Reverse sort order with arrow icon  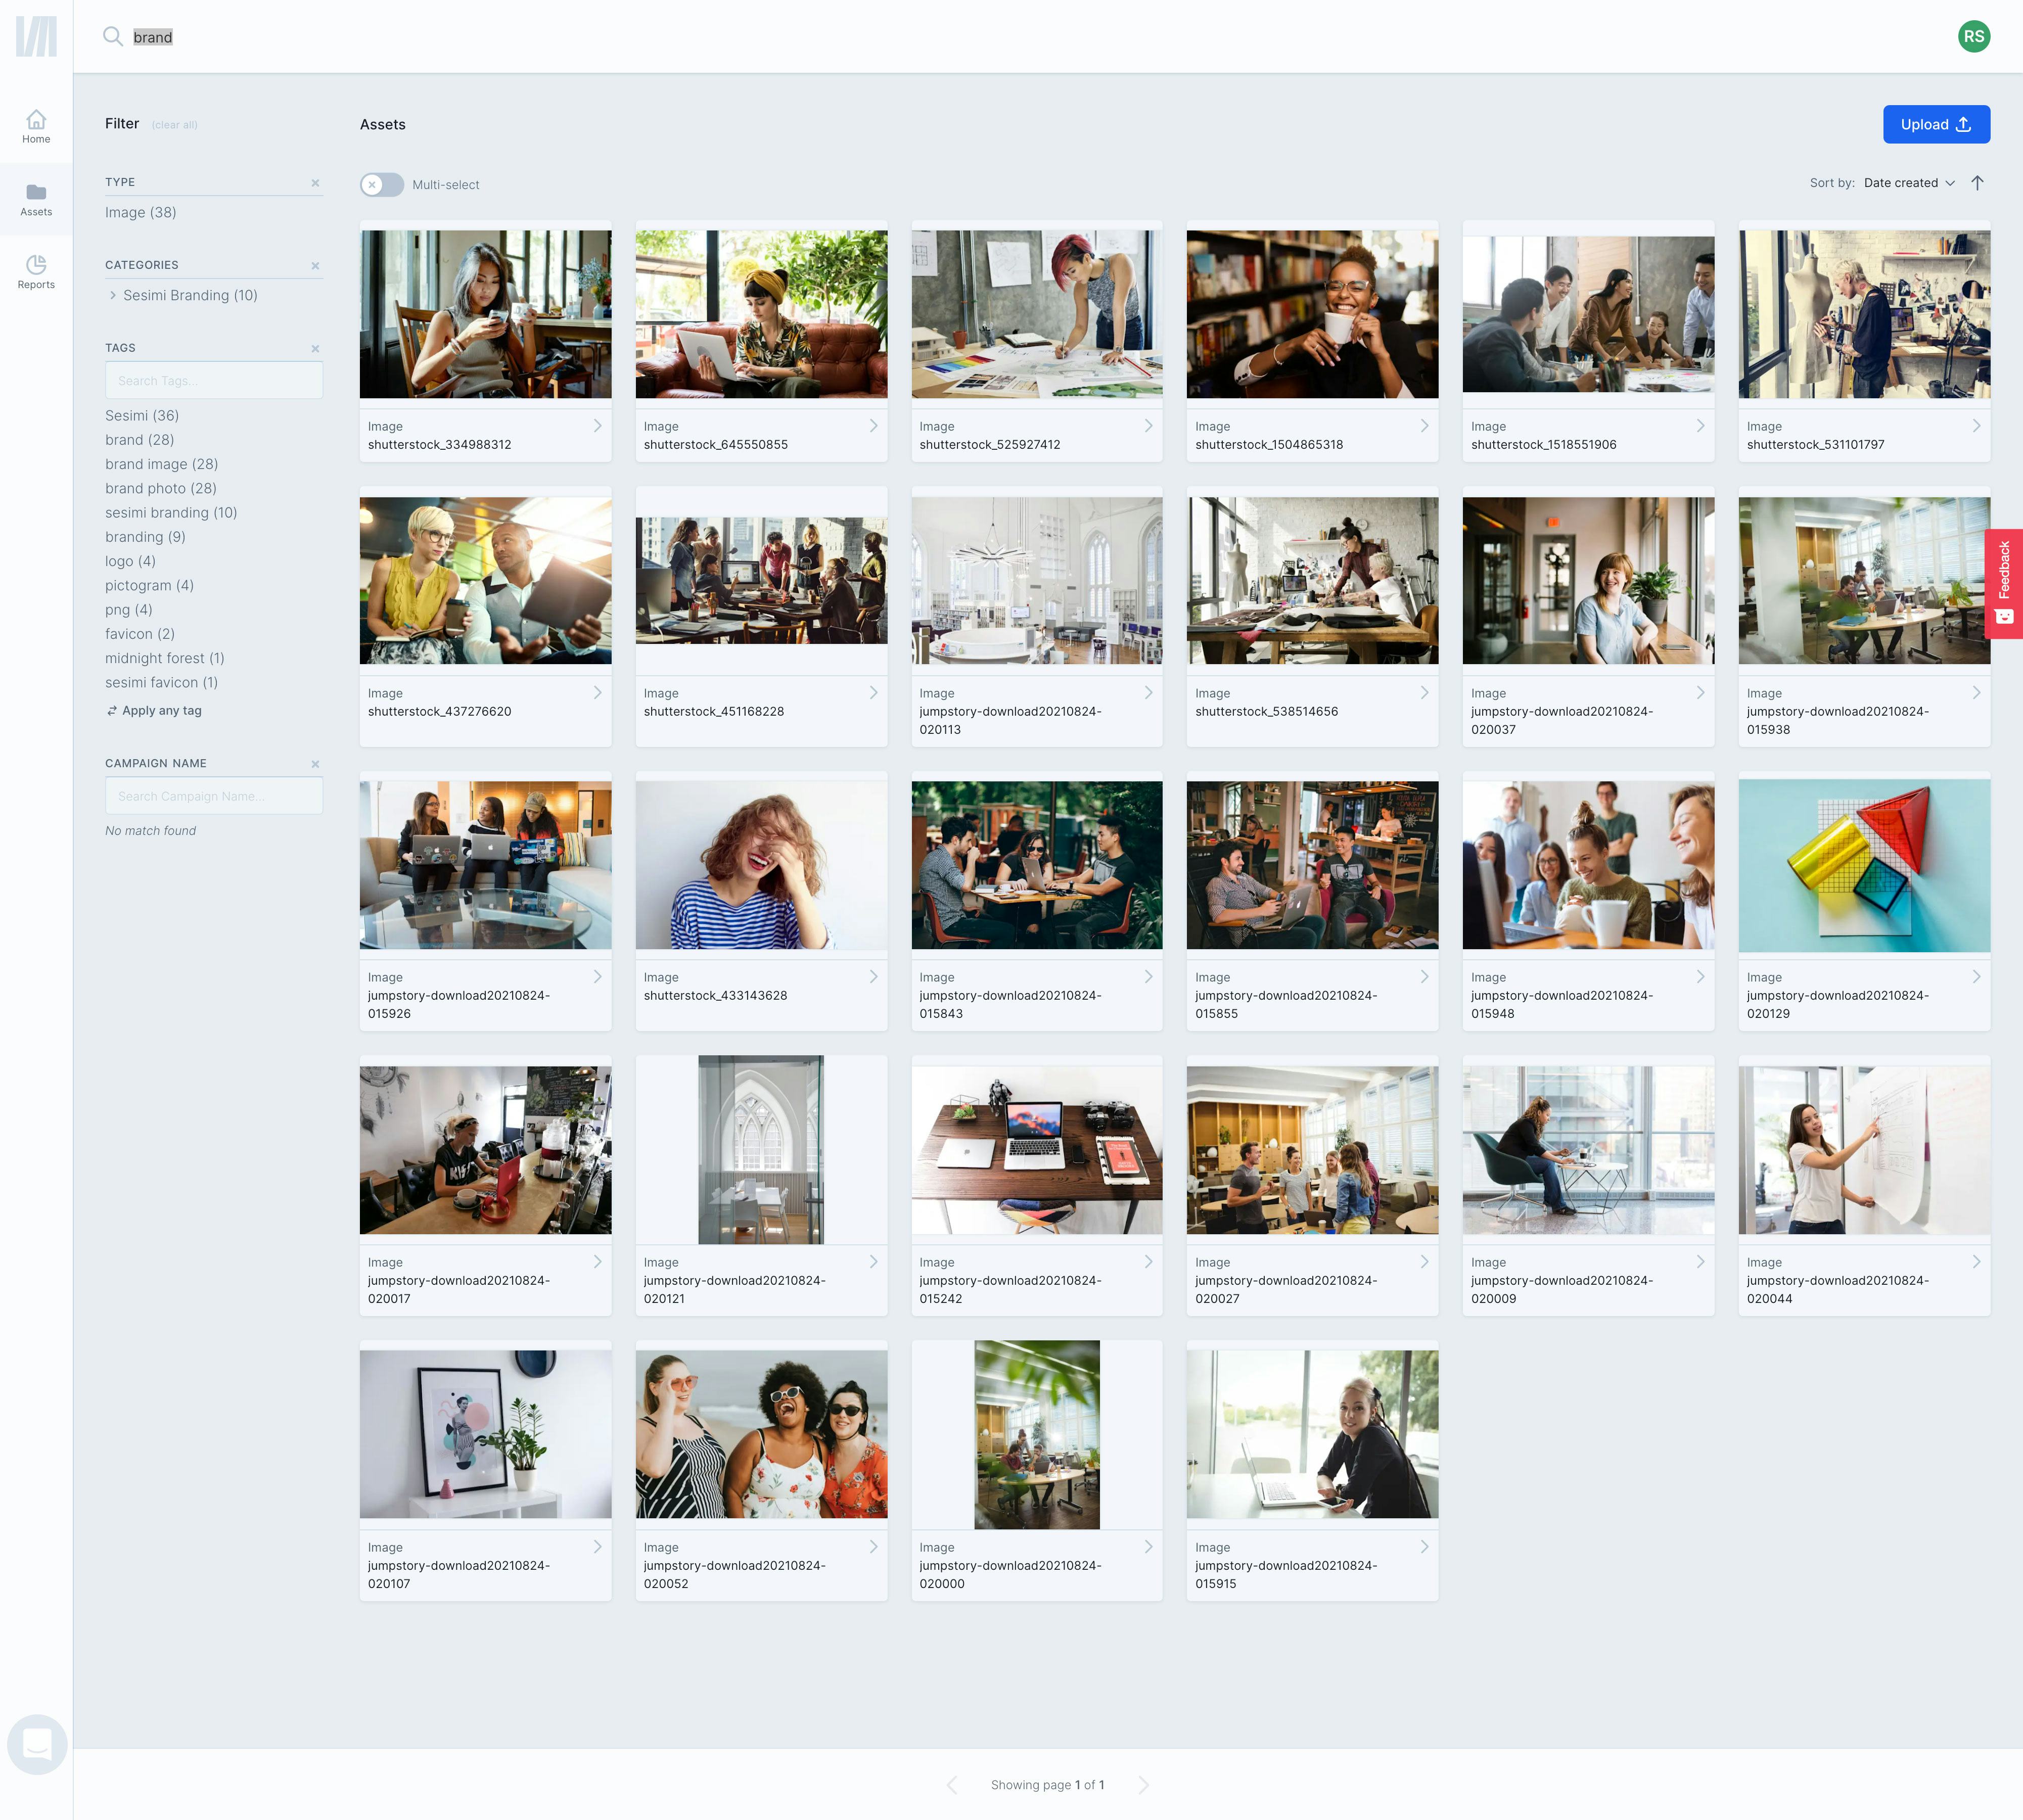tap(1977, 183)
